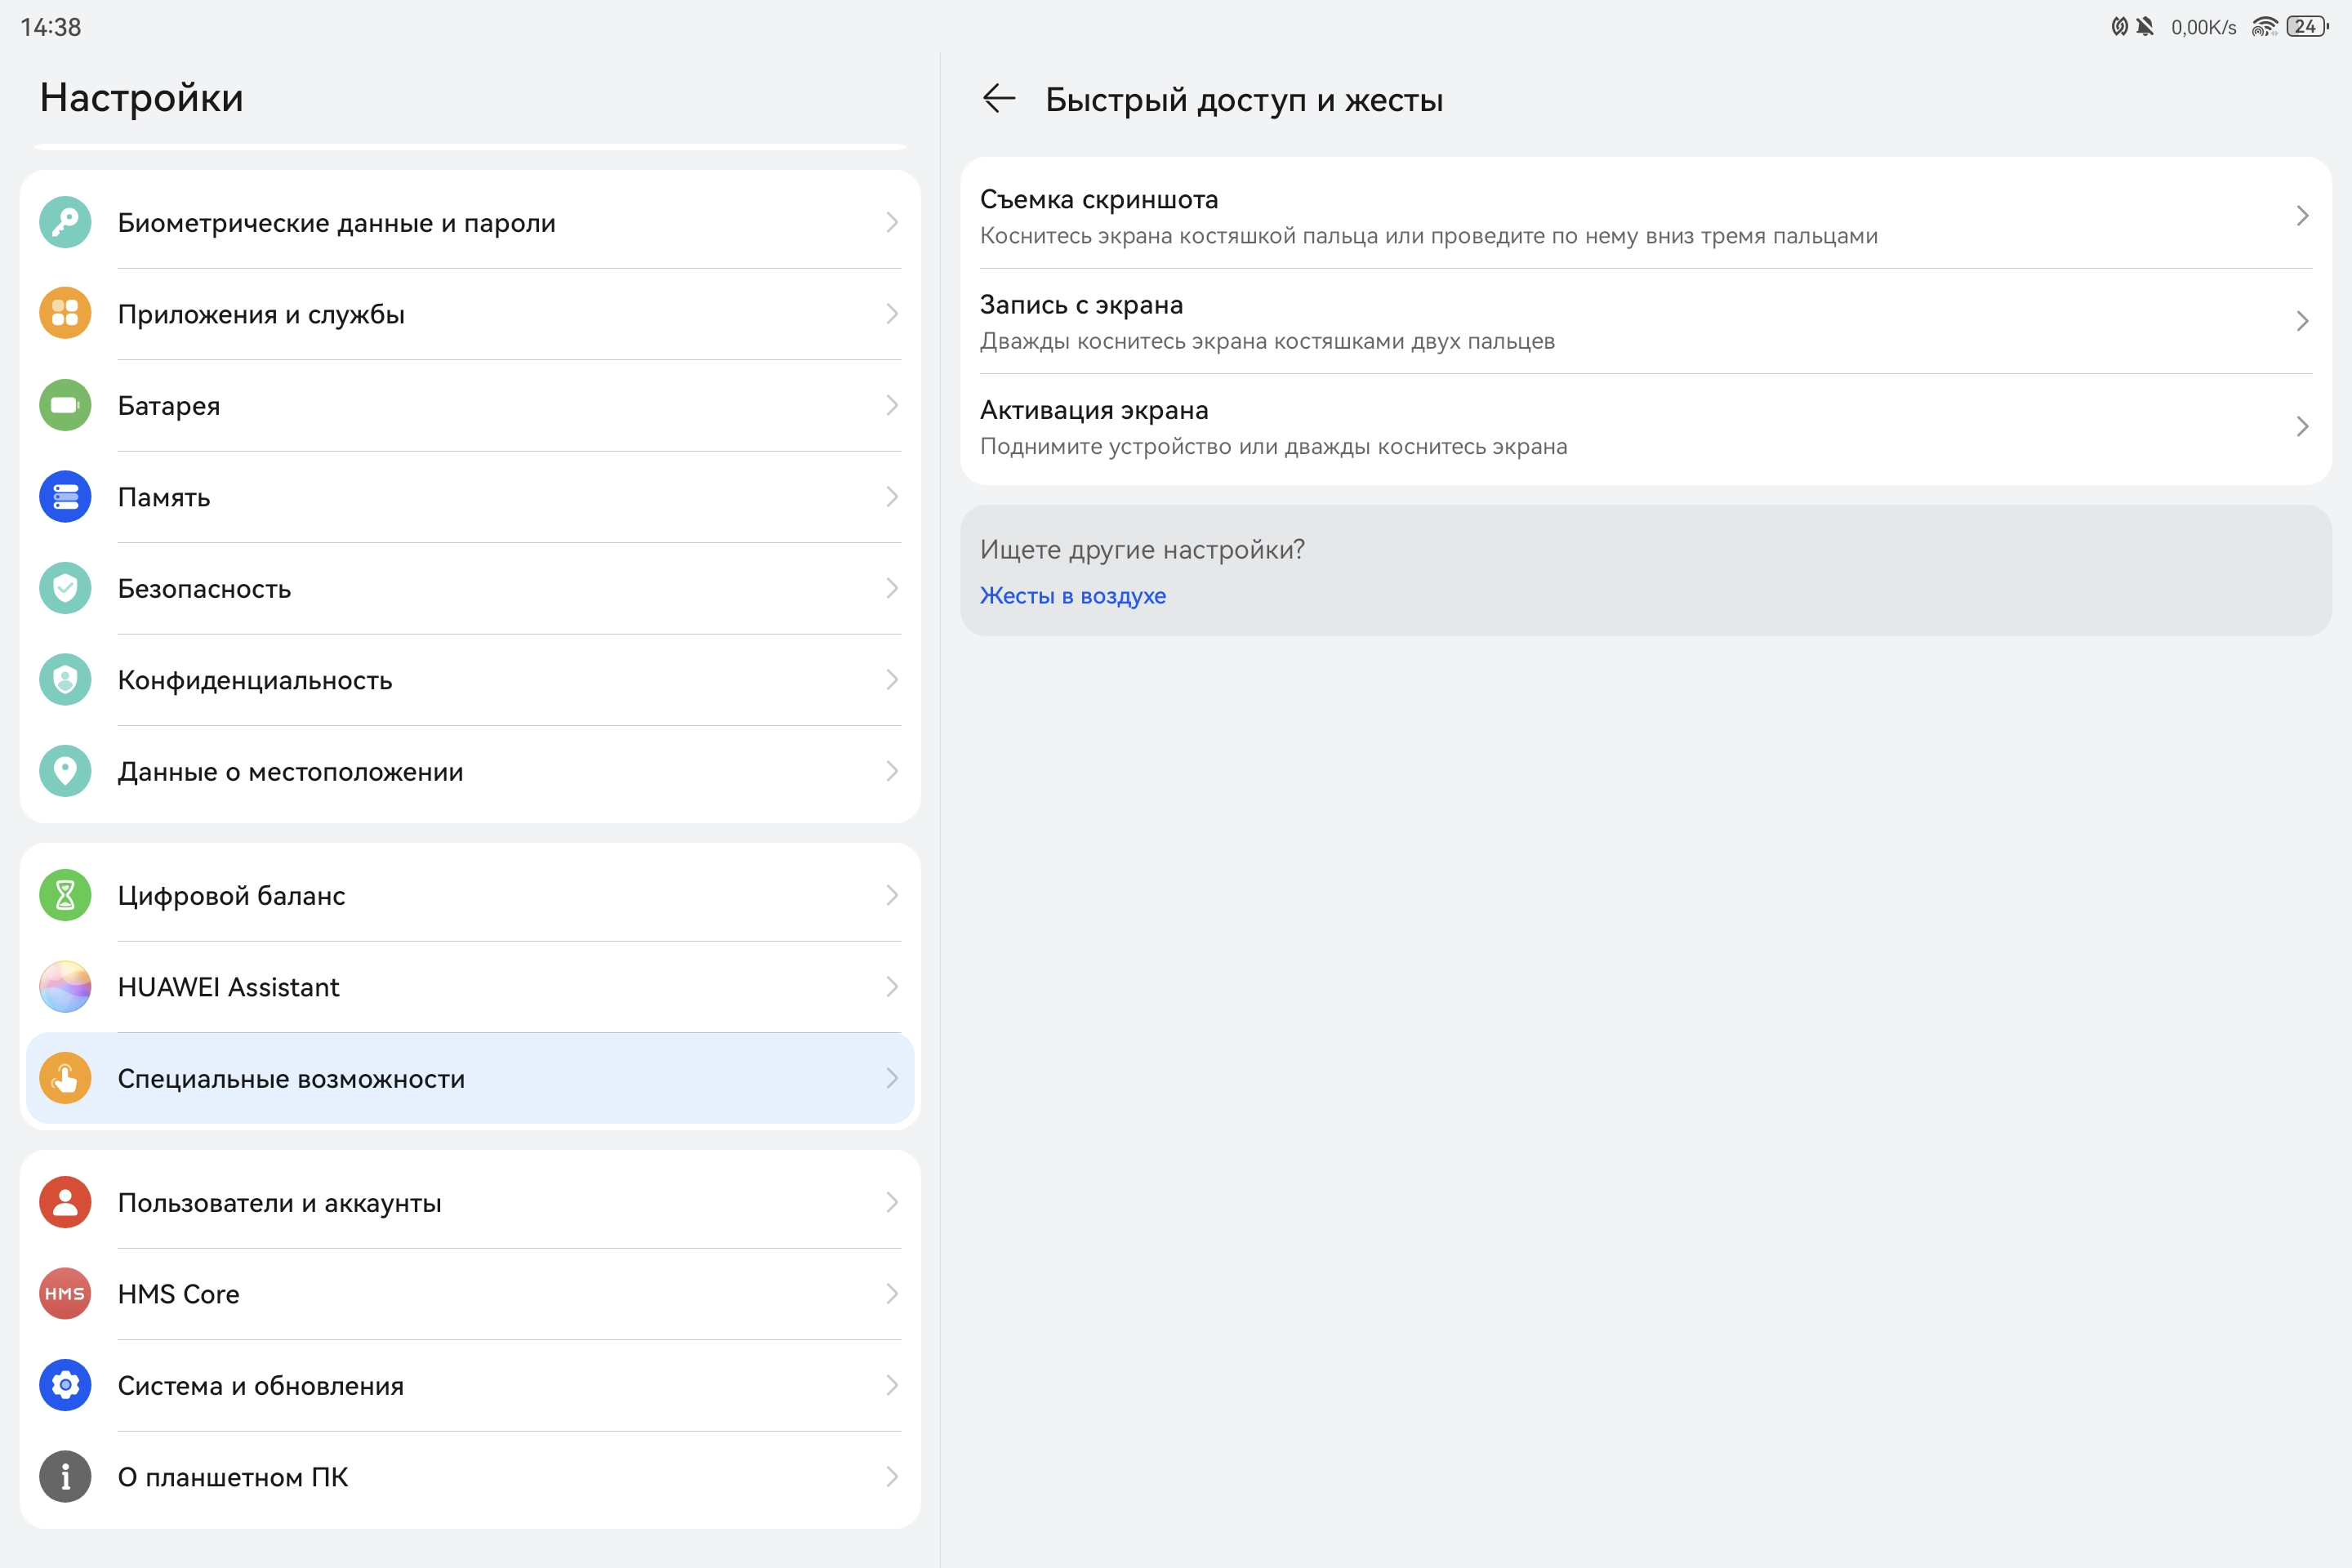Expand Активация экрана chevron arrow
Image resolution: width=2352 pixels, height=1568 pixels.
(2301, 427)
